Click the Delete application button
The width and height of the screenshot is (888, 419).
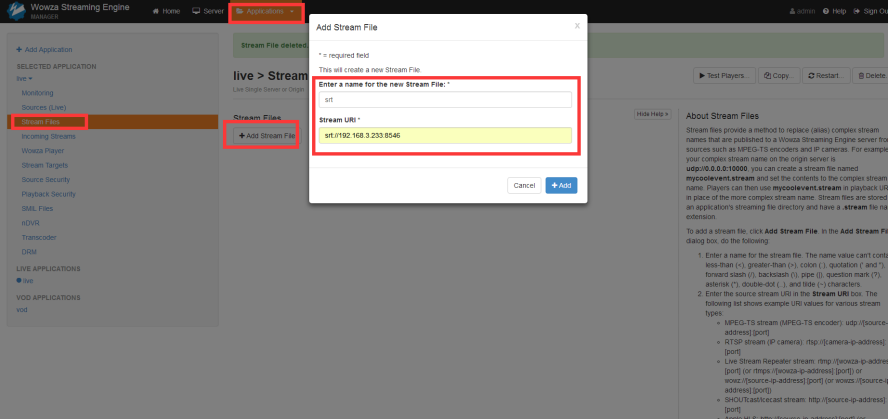click(872, 75)
